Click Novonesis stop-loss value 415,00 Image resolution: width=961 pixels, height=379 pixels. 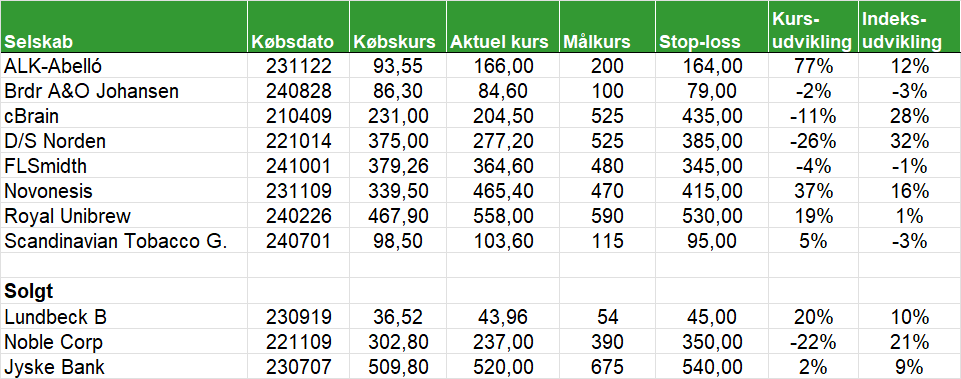710,191
